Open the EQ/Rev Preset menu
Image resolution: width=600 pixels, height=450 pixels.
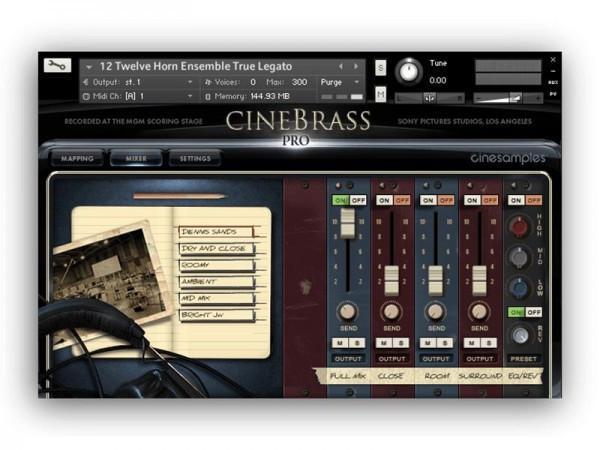pos(524,359)
